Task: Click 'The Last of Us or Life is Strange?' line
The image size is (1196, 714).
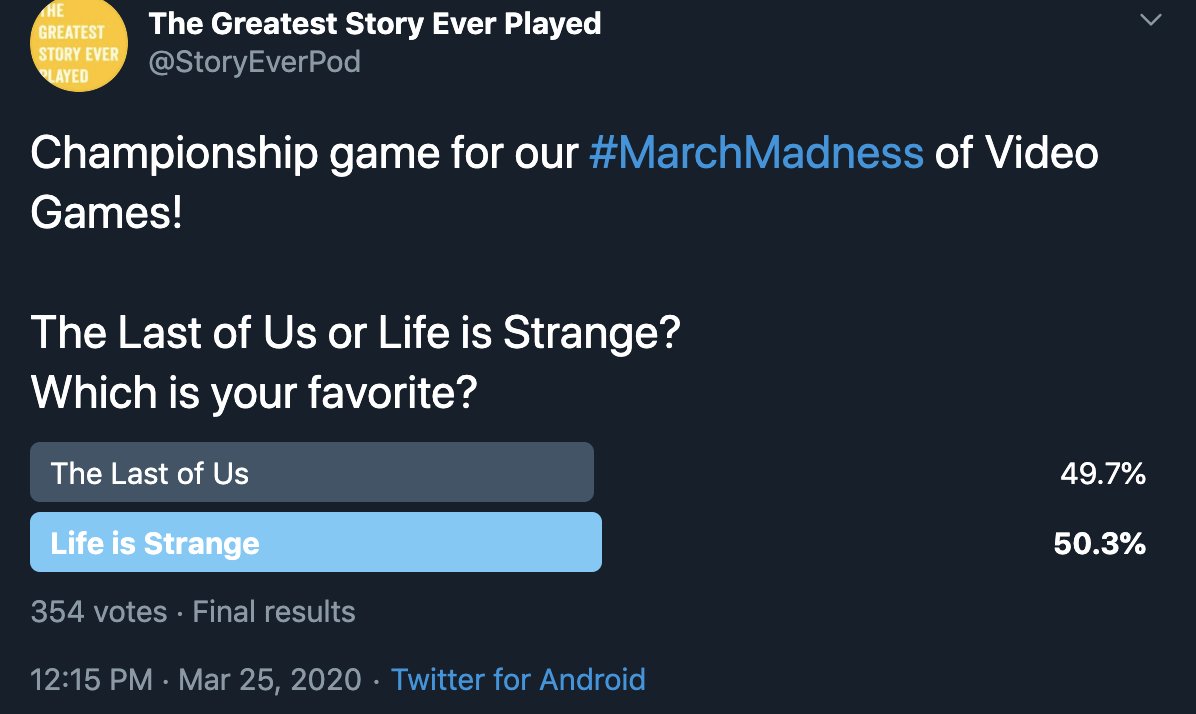Action: [x=355, y=333]
